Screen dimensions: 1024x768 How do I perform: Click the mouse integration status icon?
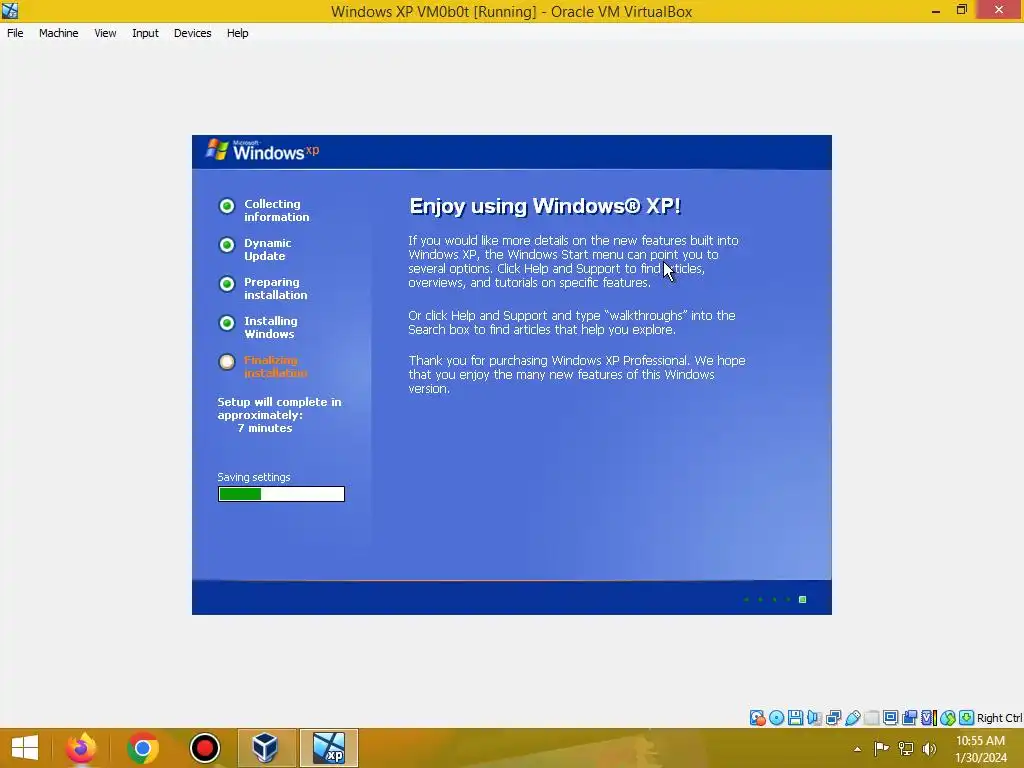point(948,718)
